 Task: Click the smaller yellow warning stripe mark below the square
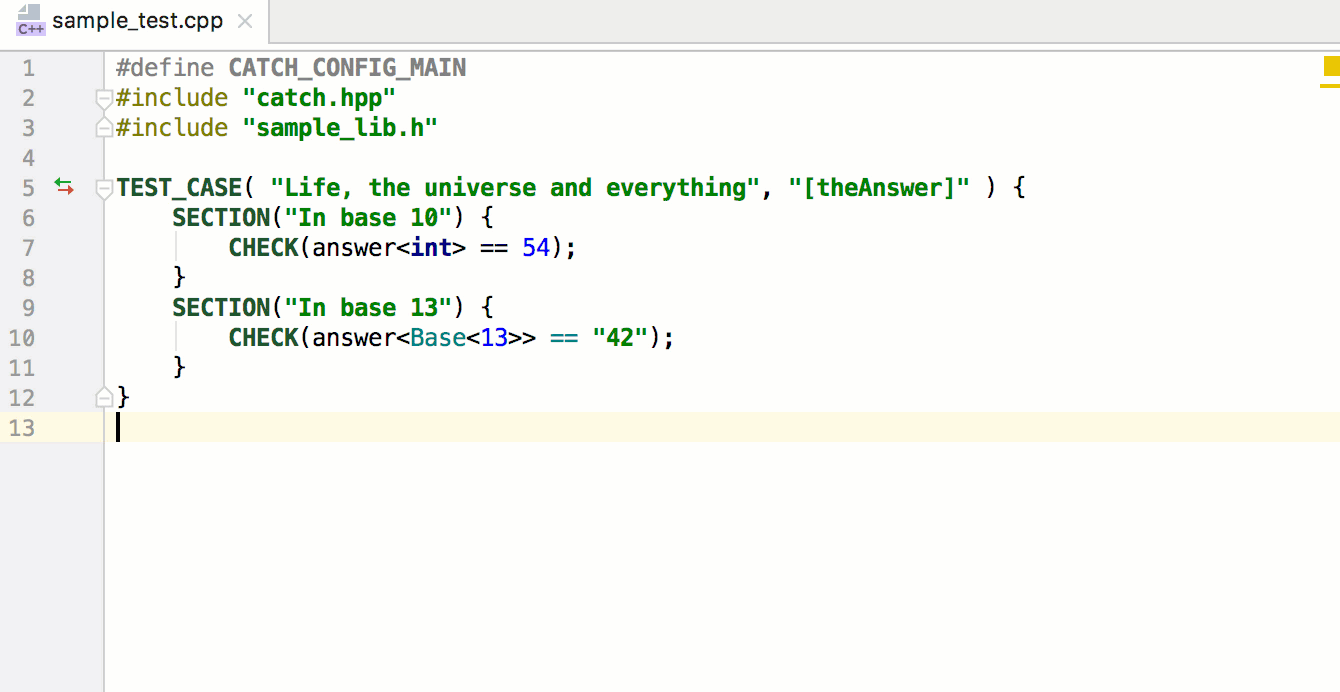pos(1330,86)
